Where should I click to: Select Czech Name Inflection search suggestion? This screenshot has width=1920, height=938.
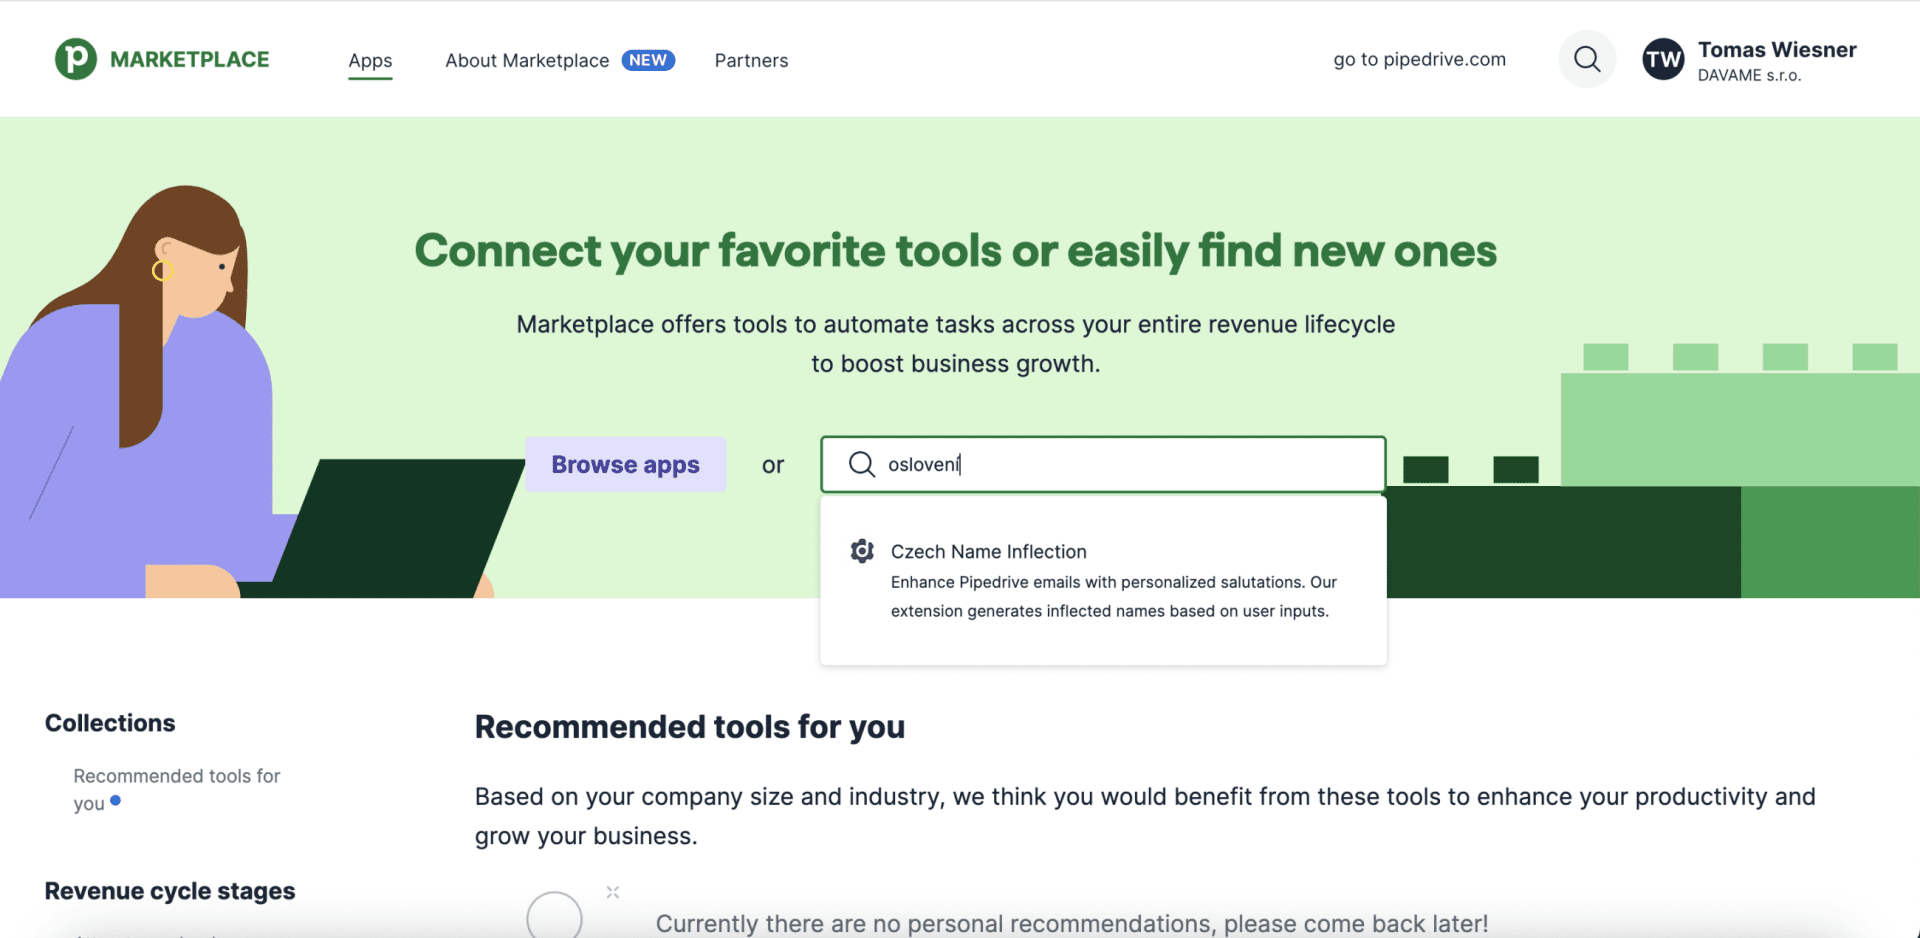coord(988,551)
